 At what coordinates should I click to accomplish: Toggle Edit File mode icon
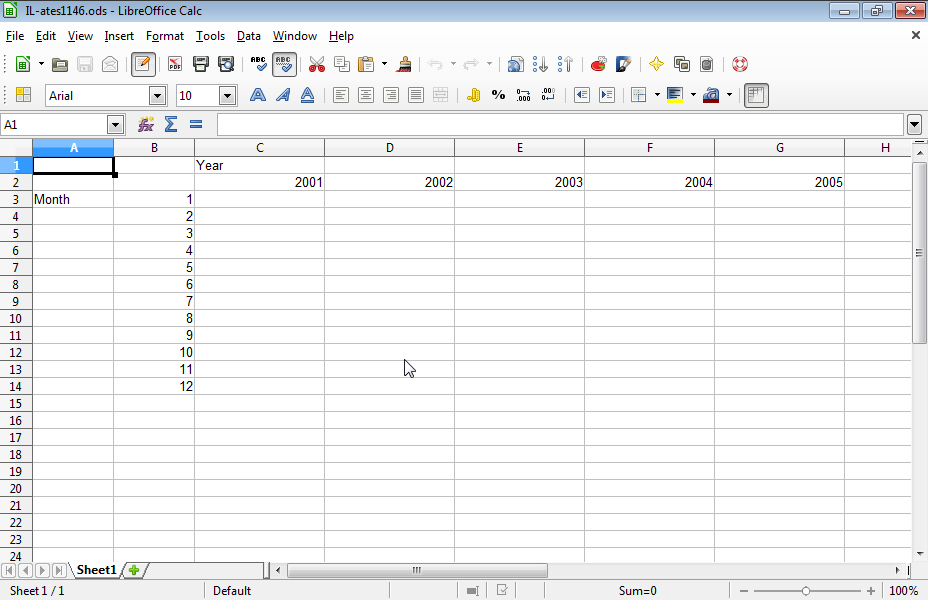143,64
